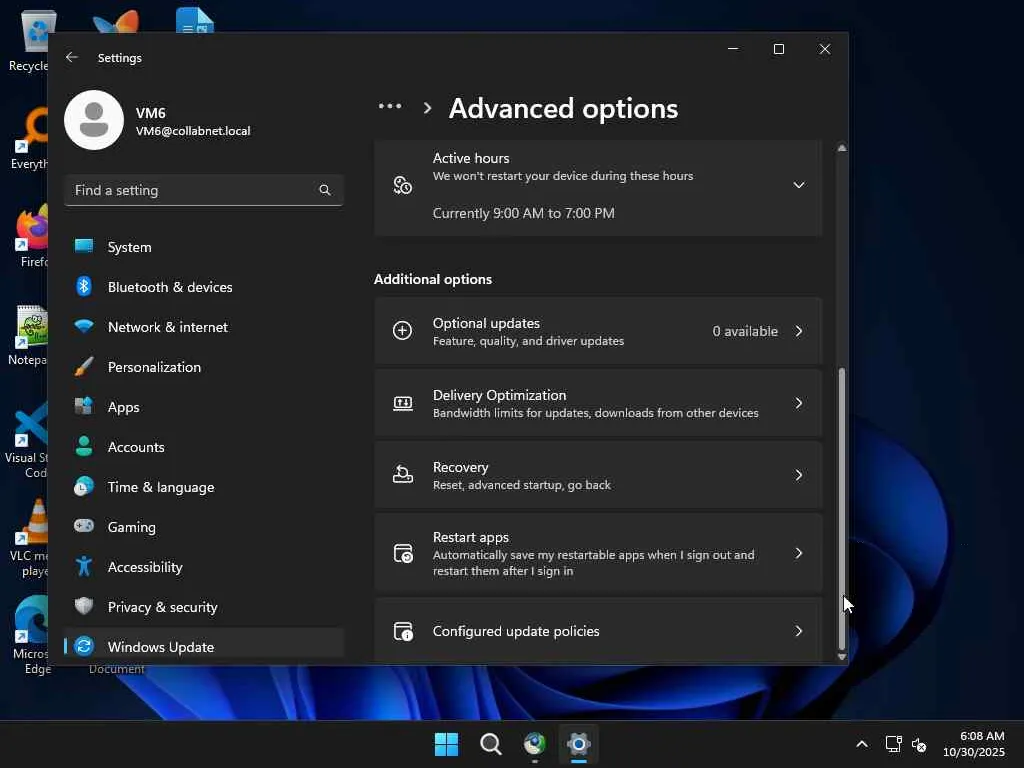Click the Privacy & security shield icon
1024x768 pixels.
click(84, 607)
